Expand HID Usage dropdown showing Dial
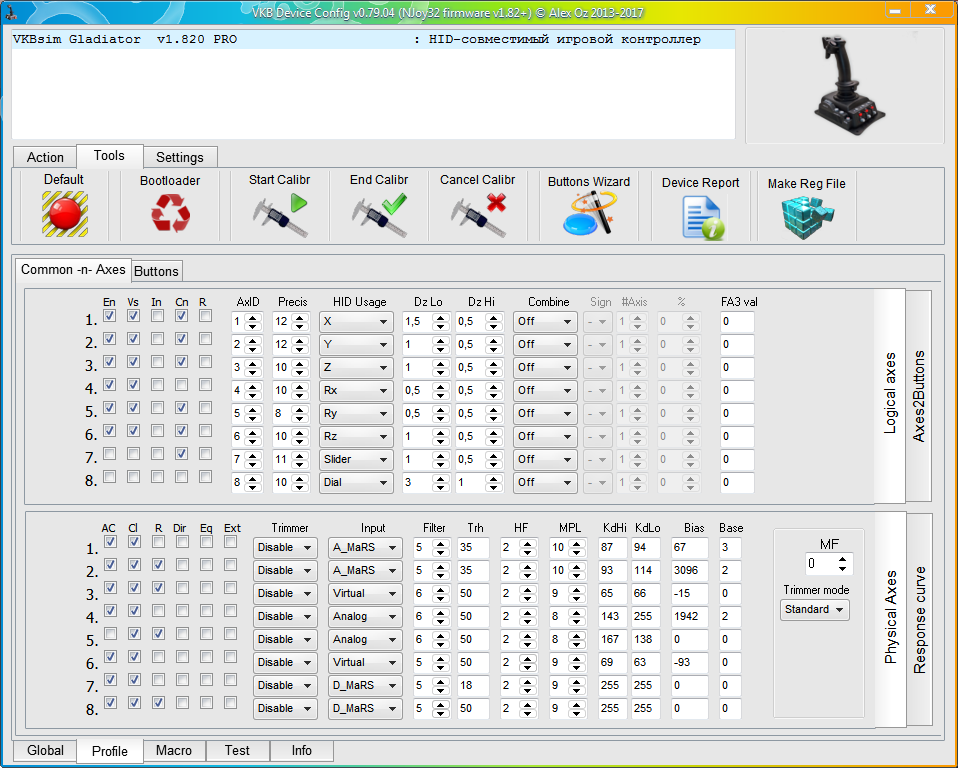This screenshot has height=768, width=958. click(356, 483)
